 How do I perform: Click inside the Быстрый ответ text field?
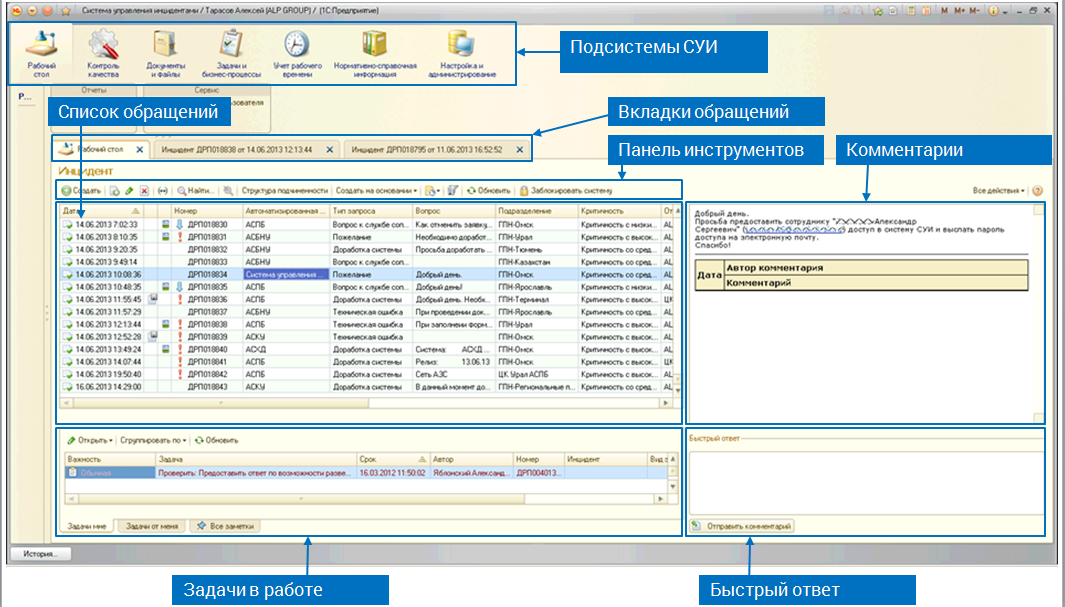tap(866, 482)
